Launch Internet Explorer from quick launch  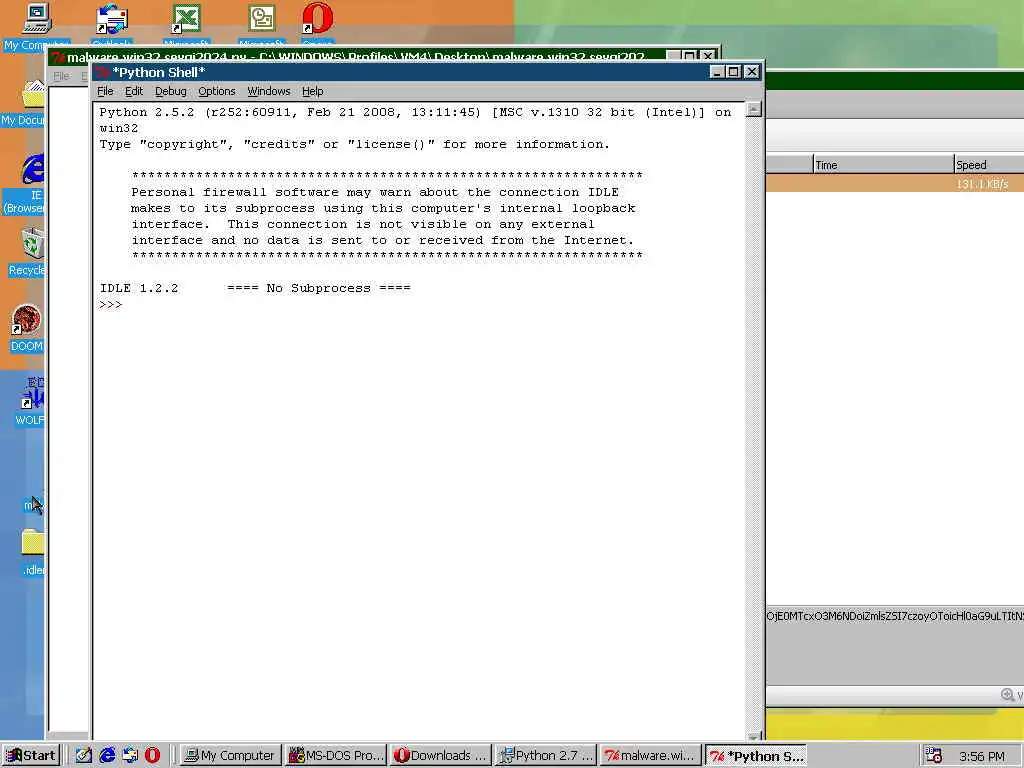click(x=107, y=756)
